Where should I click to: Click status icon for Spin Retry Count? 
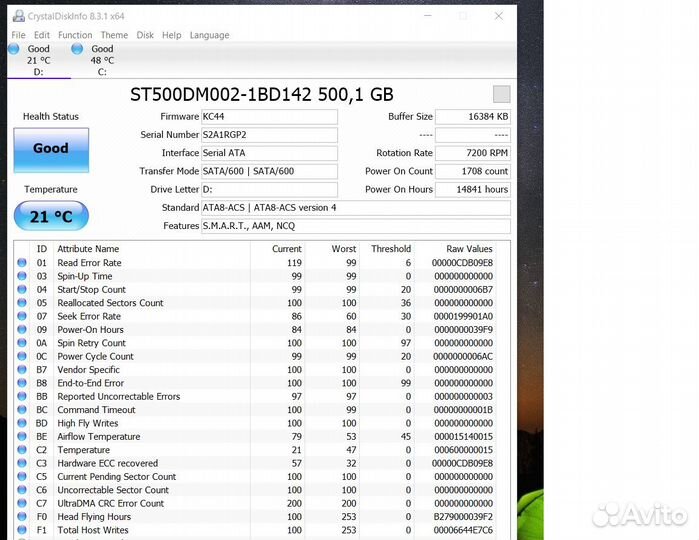pos(22,343)
